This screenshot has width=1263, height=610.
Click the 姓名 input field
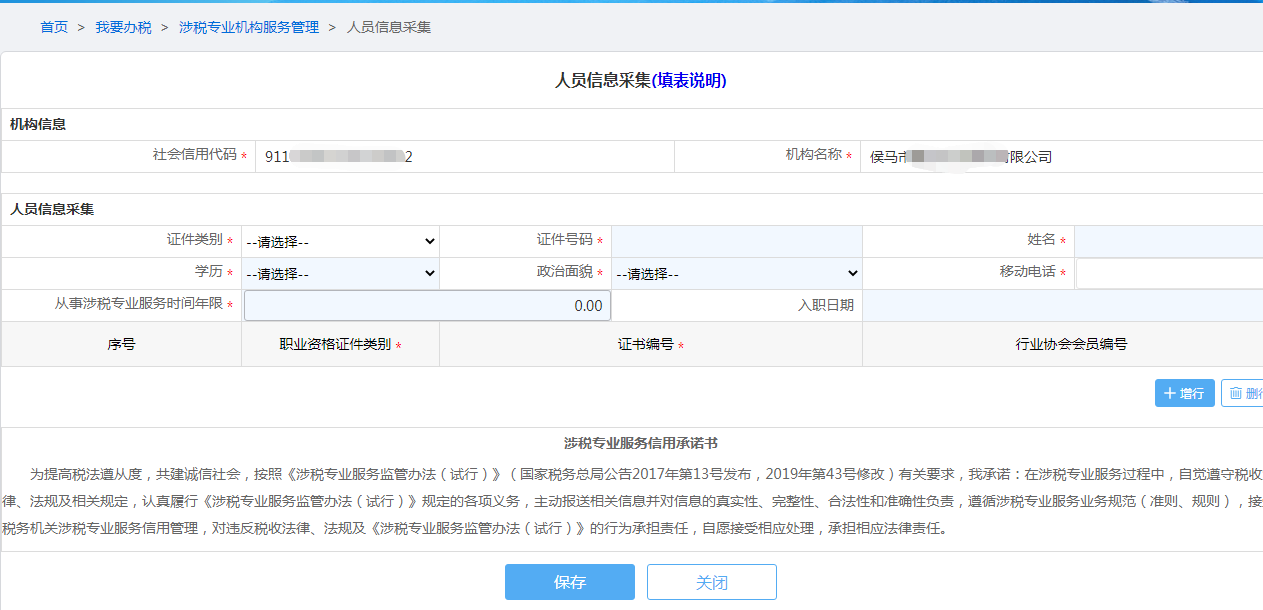pyautogui.click(x=1169, y=241)
